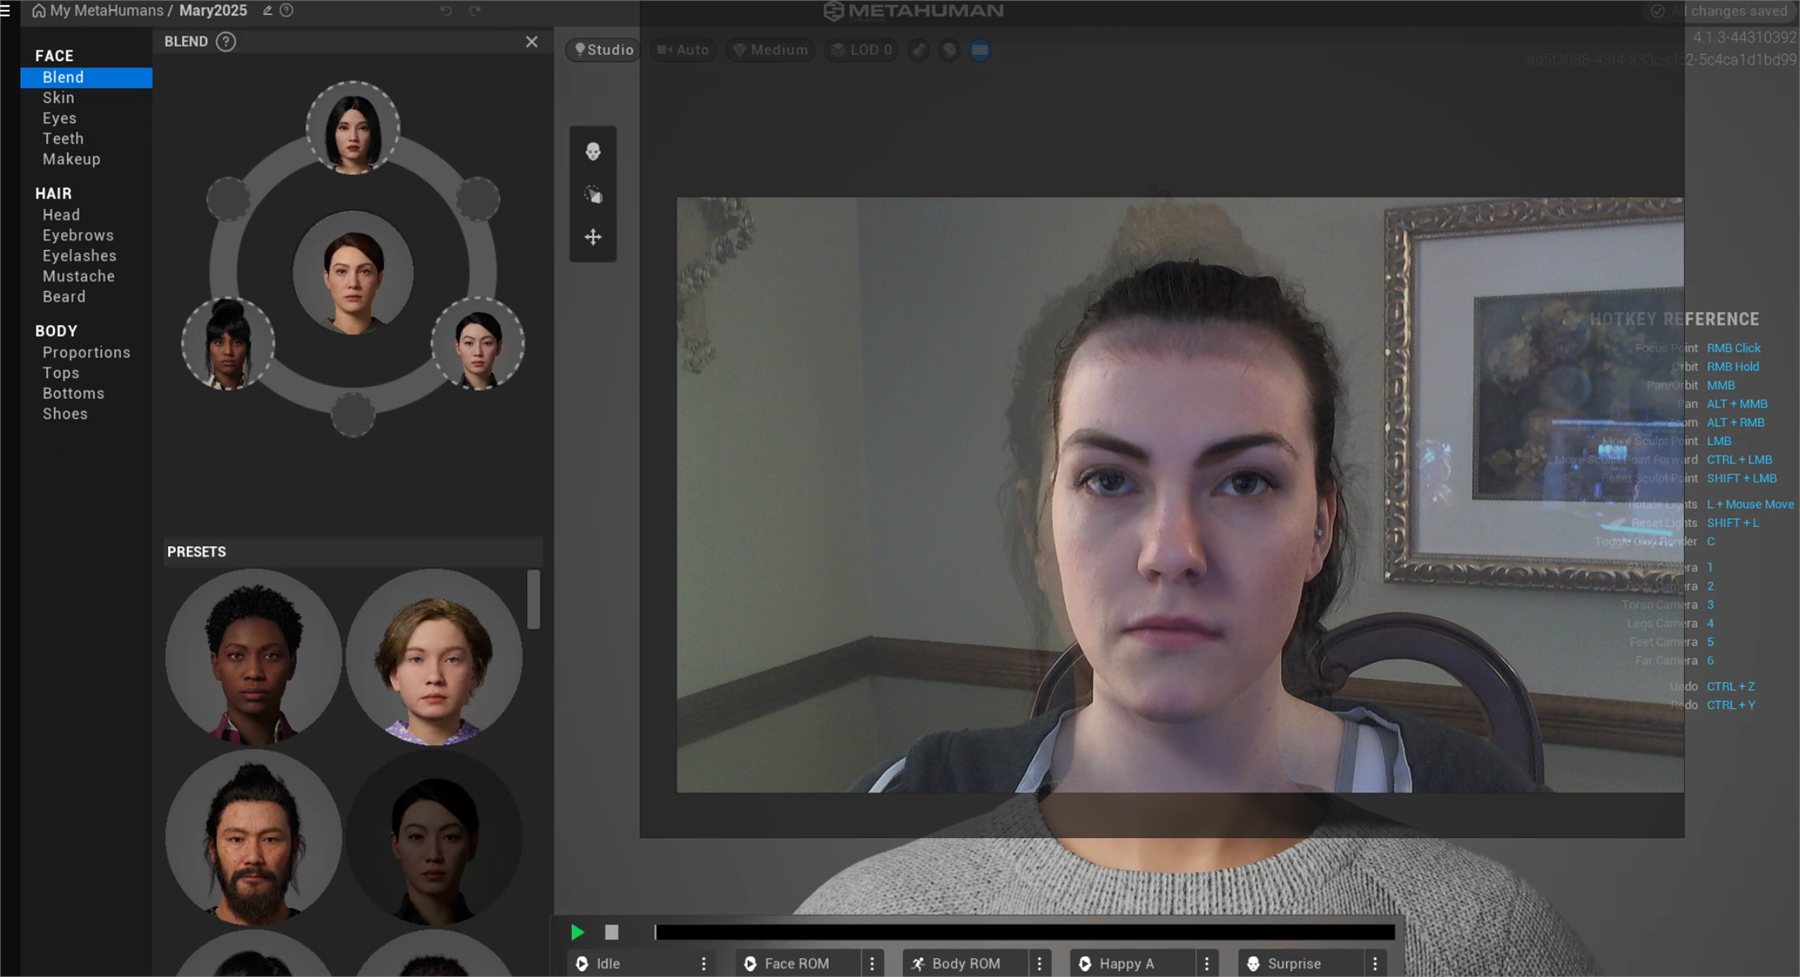The height and width of the screenshot is (977, 1800).
Task: Select the Face ROM animation
Action: click(x=797, y=964)
